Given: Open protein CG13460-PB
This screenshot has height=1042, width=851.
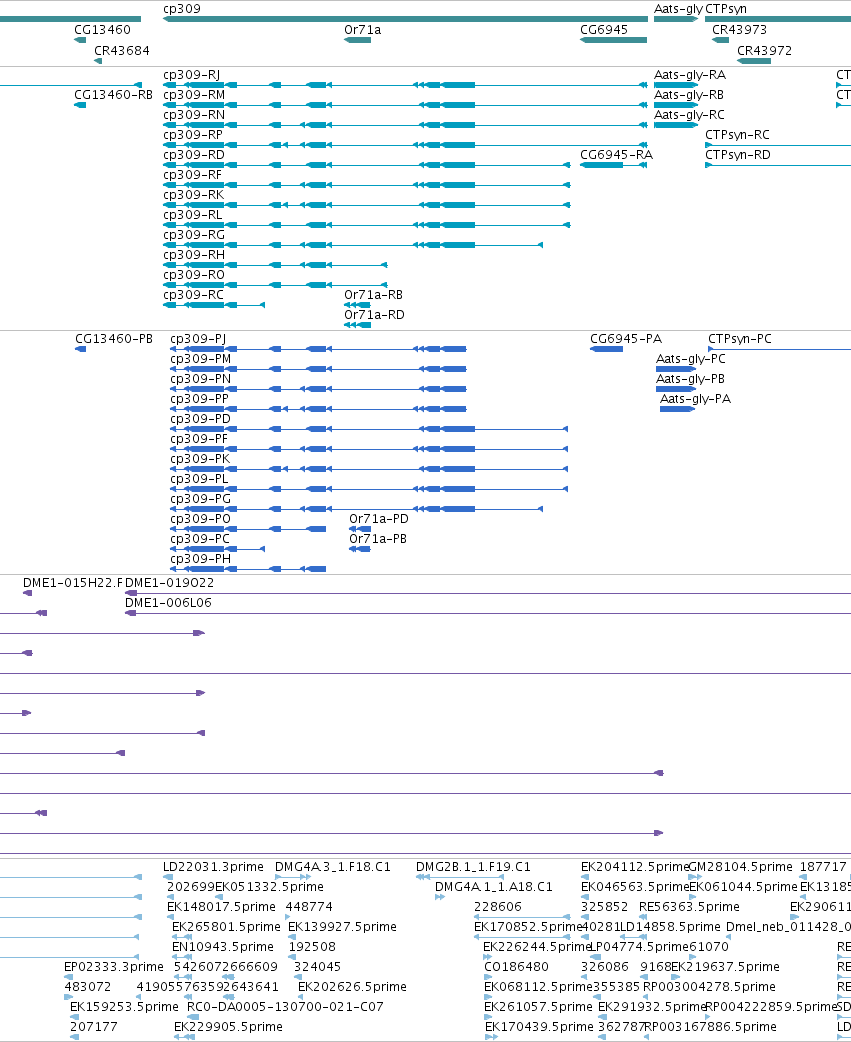Looking at the screenshot, I should (x=114, y=338).
